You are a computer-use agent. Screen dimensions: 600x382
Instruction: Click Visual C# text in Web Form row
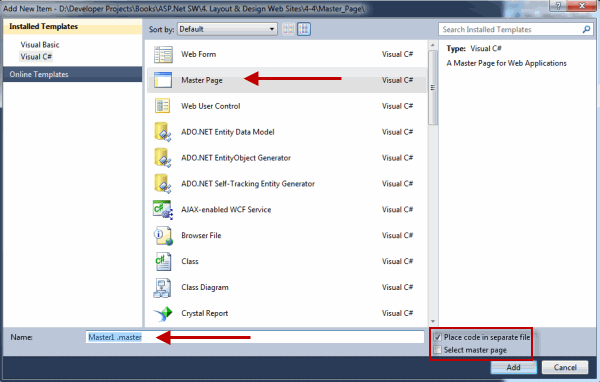pyautogui.click(x=397, y=54)
